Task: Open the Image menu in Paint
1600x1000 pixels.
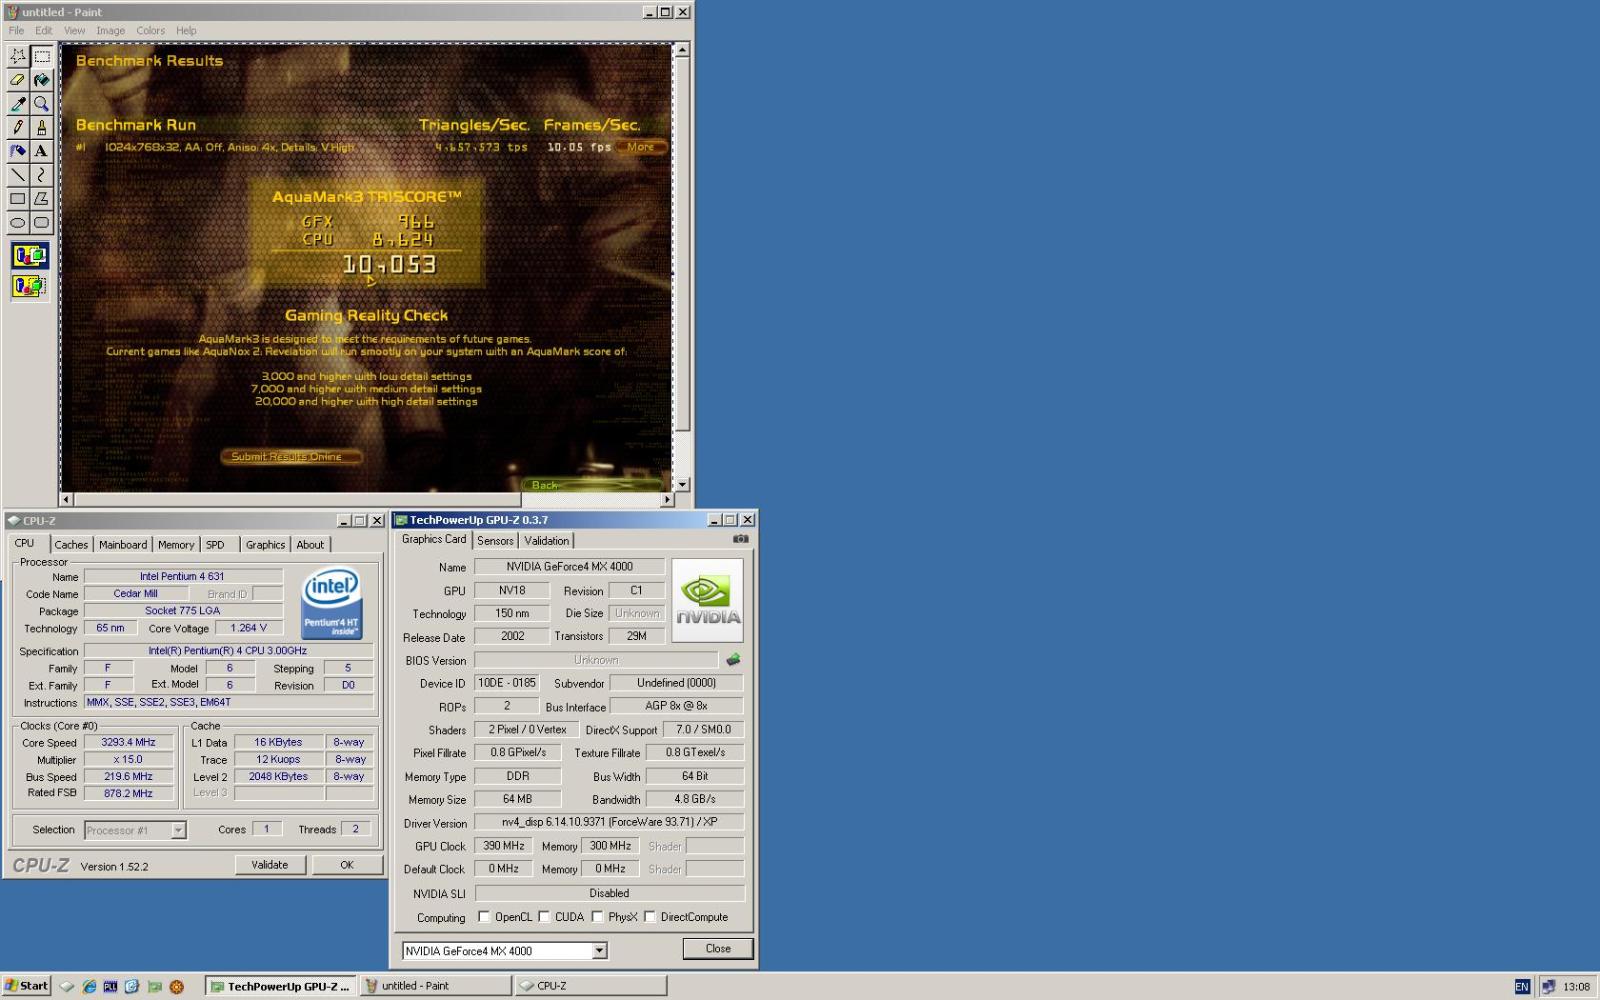Action: click(110, 30)
